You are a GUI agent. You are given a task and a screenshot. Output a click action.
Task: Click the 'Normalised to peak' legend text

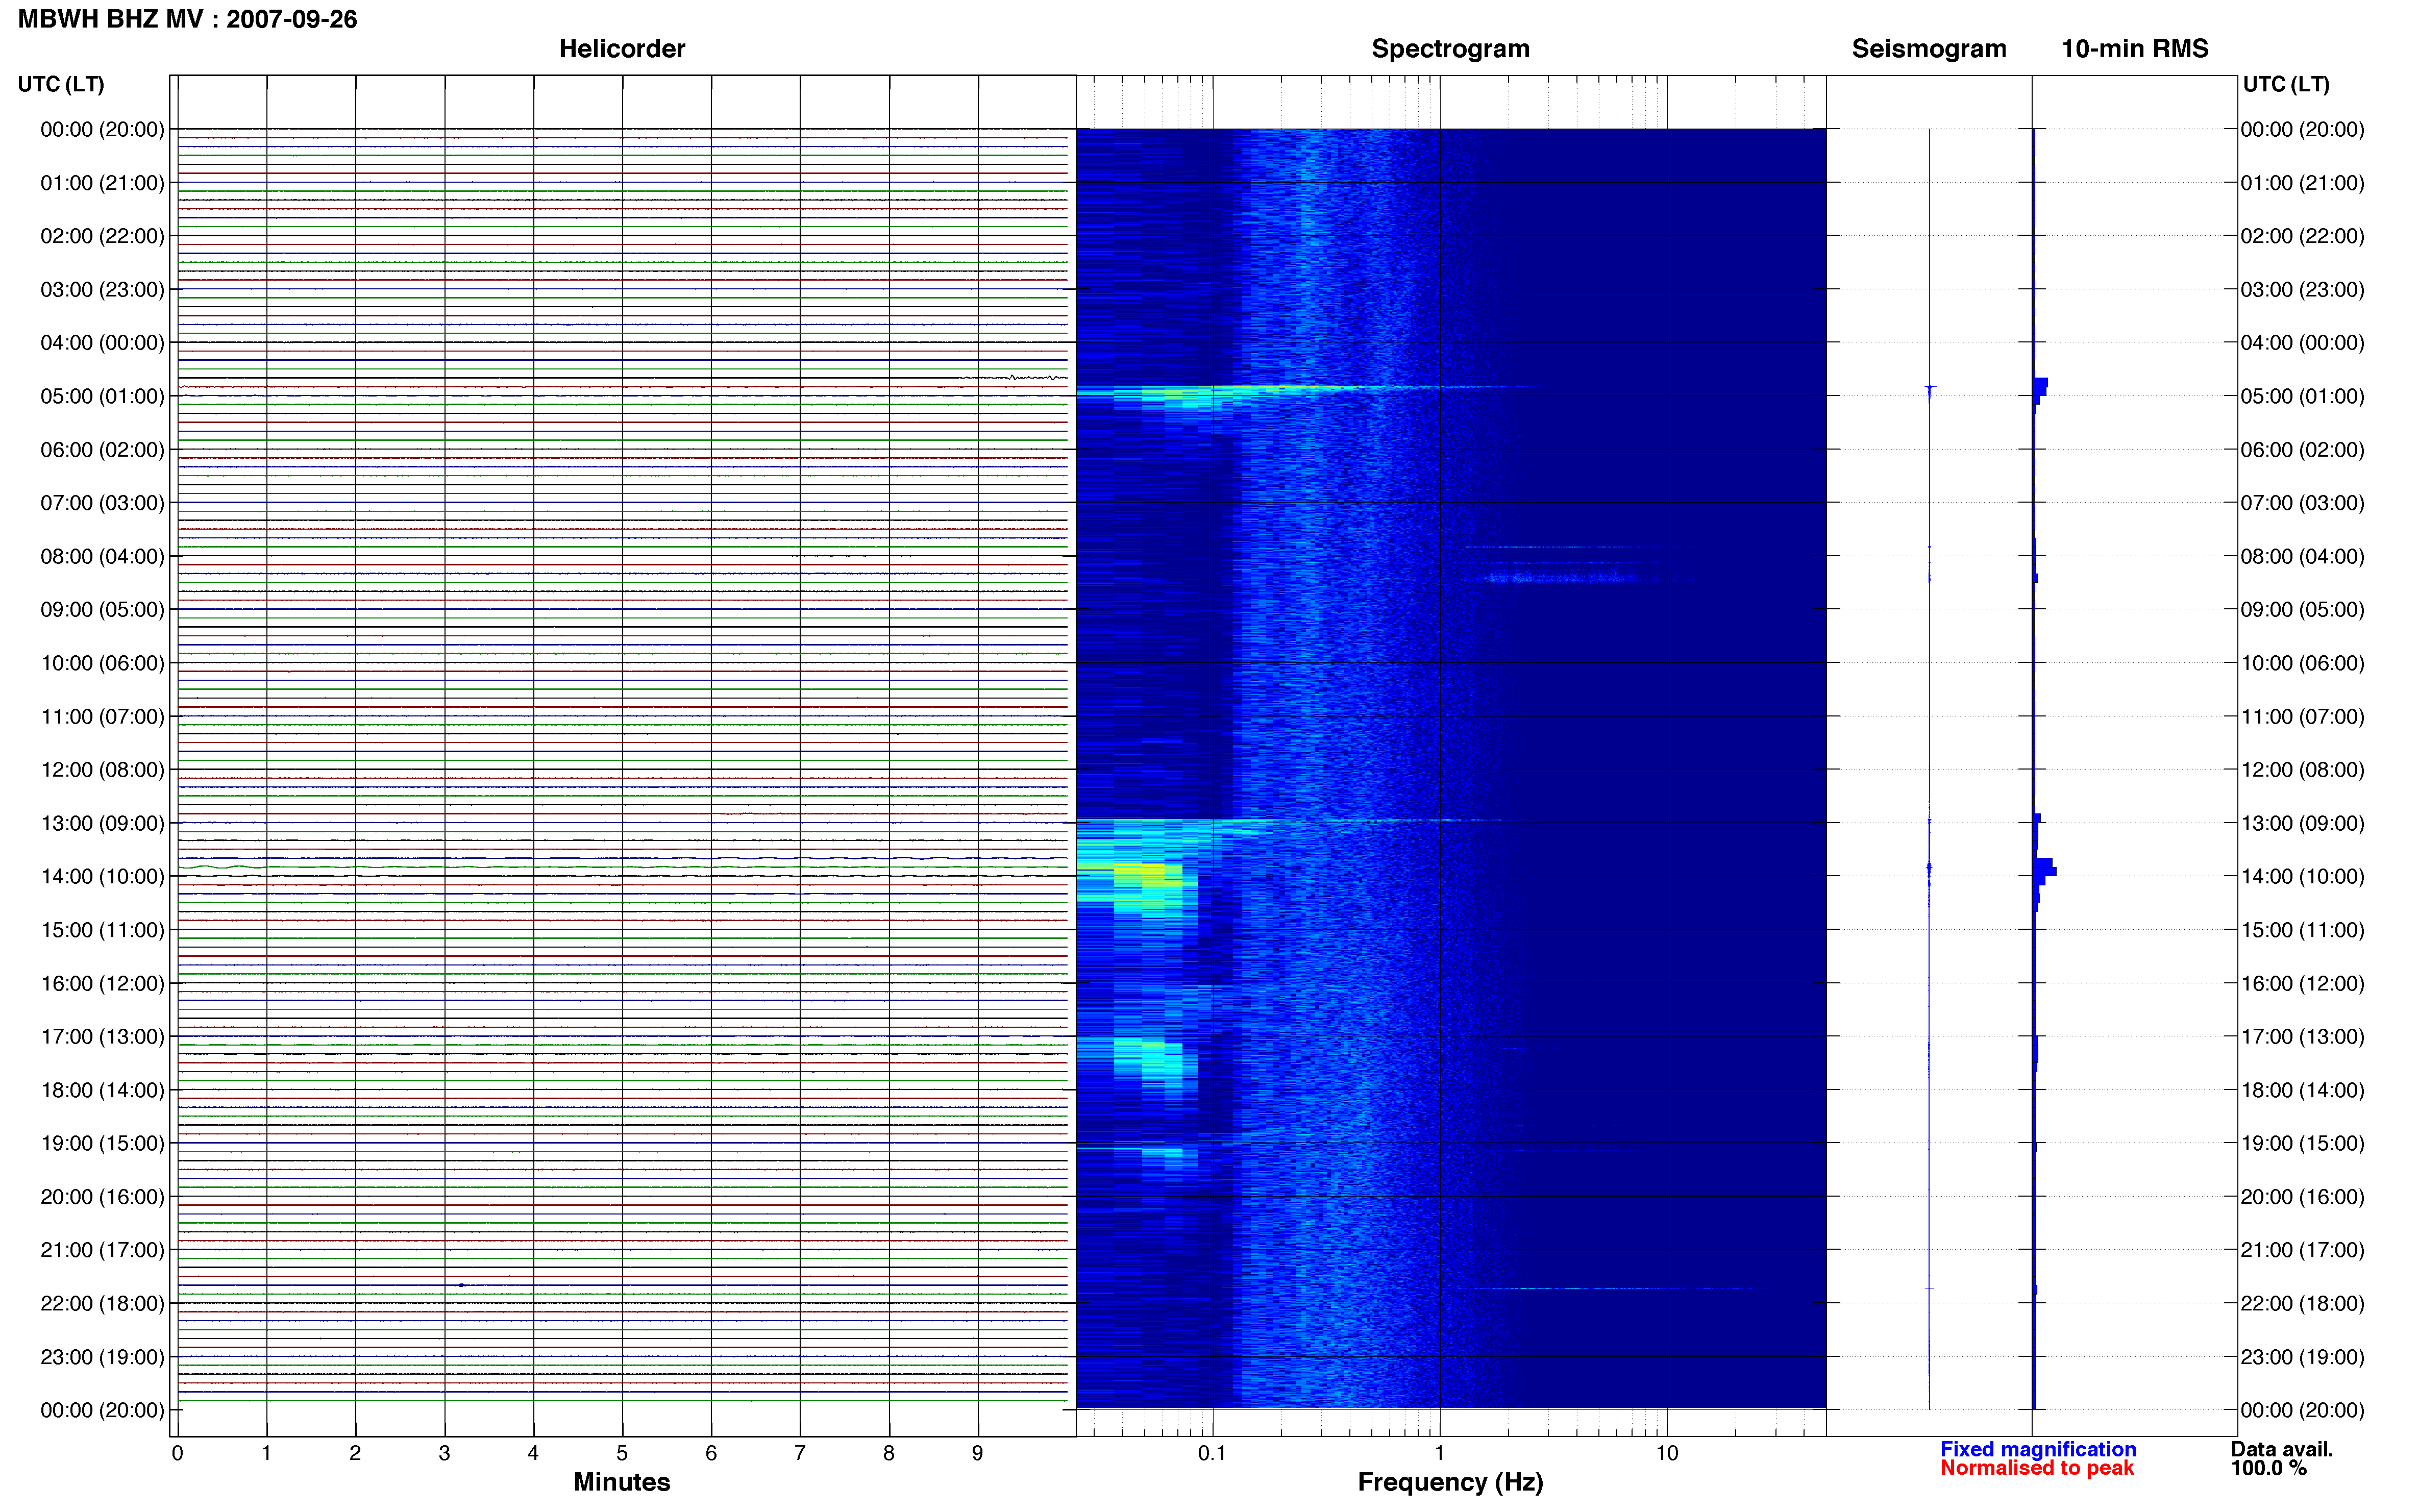click(2036, 1468)
